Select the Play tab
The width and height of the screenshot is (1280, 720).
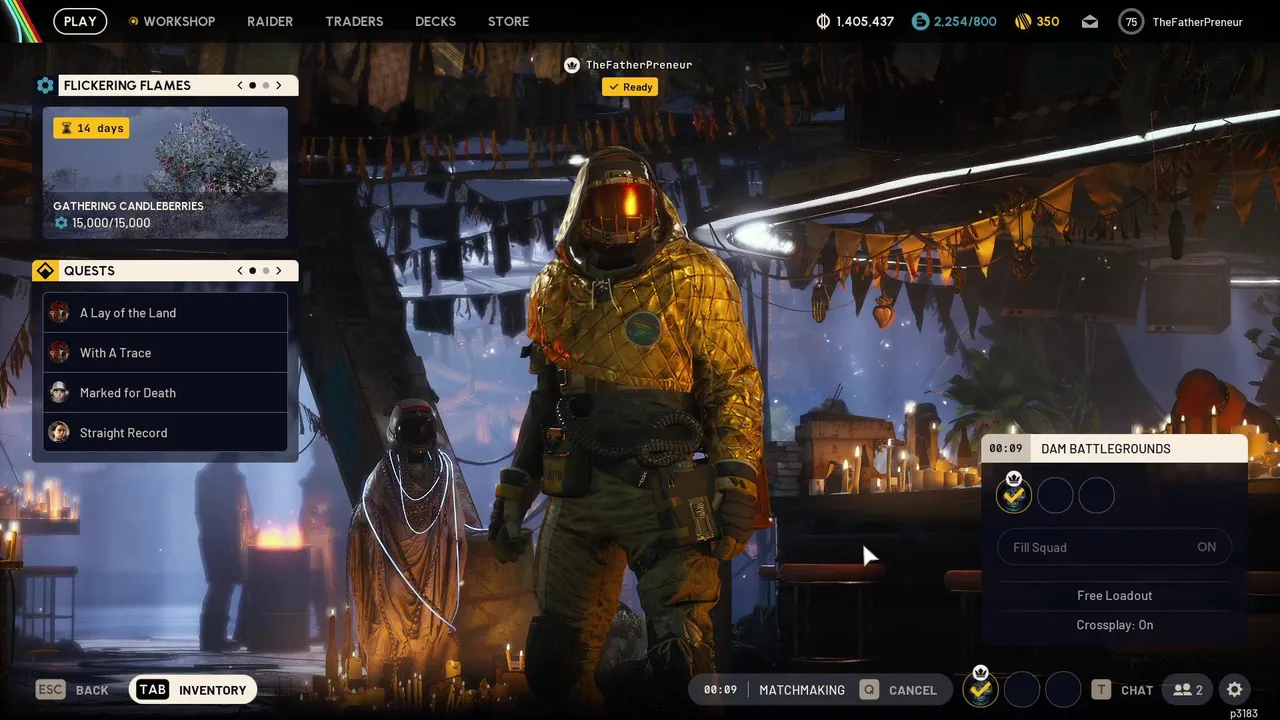[x=80, y=21]
